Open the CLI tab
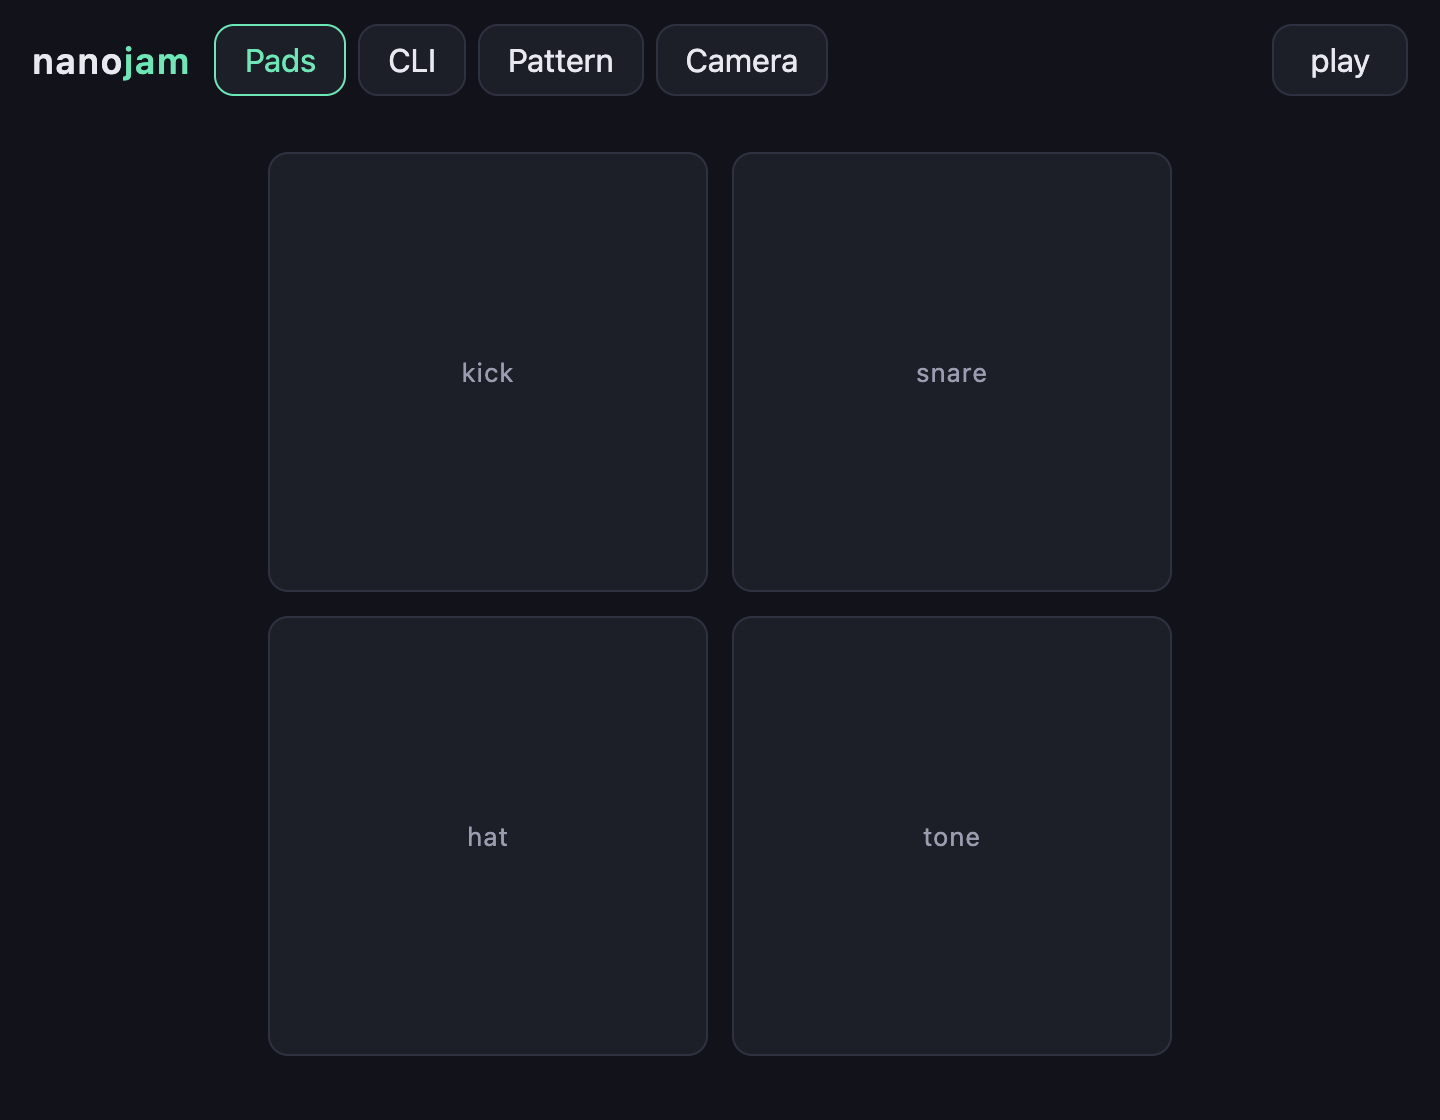 click(412, 60)
